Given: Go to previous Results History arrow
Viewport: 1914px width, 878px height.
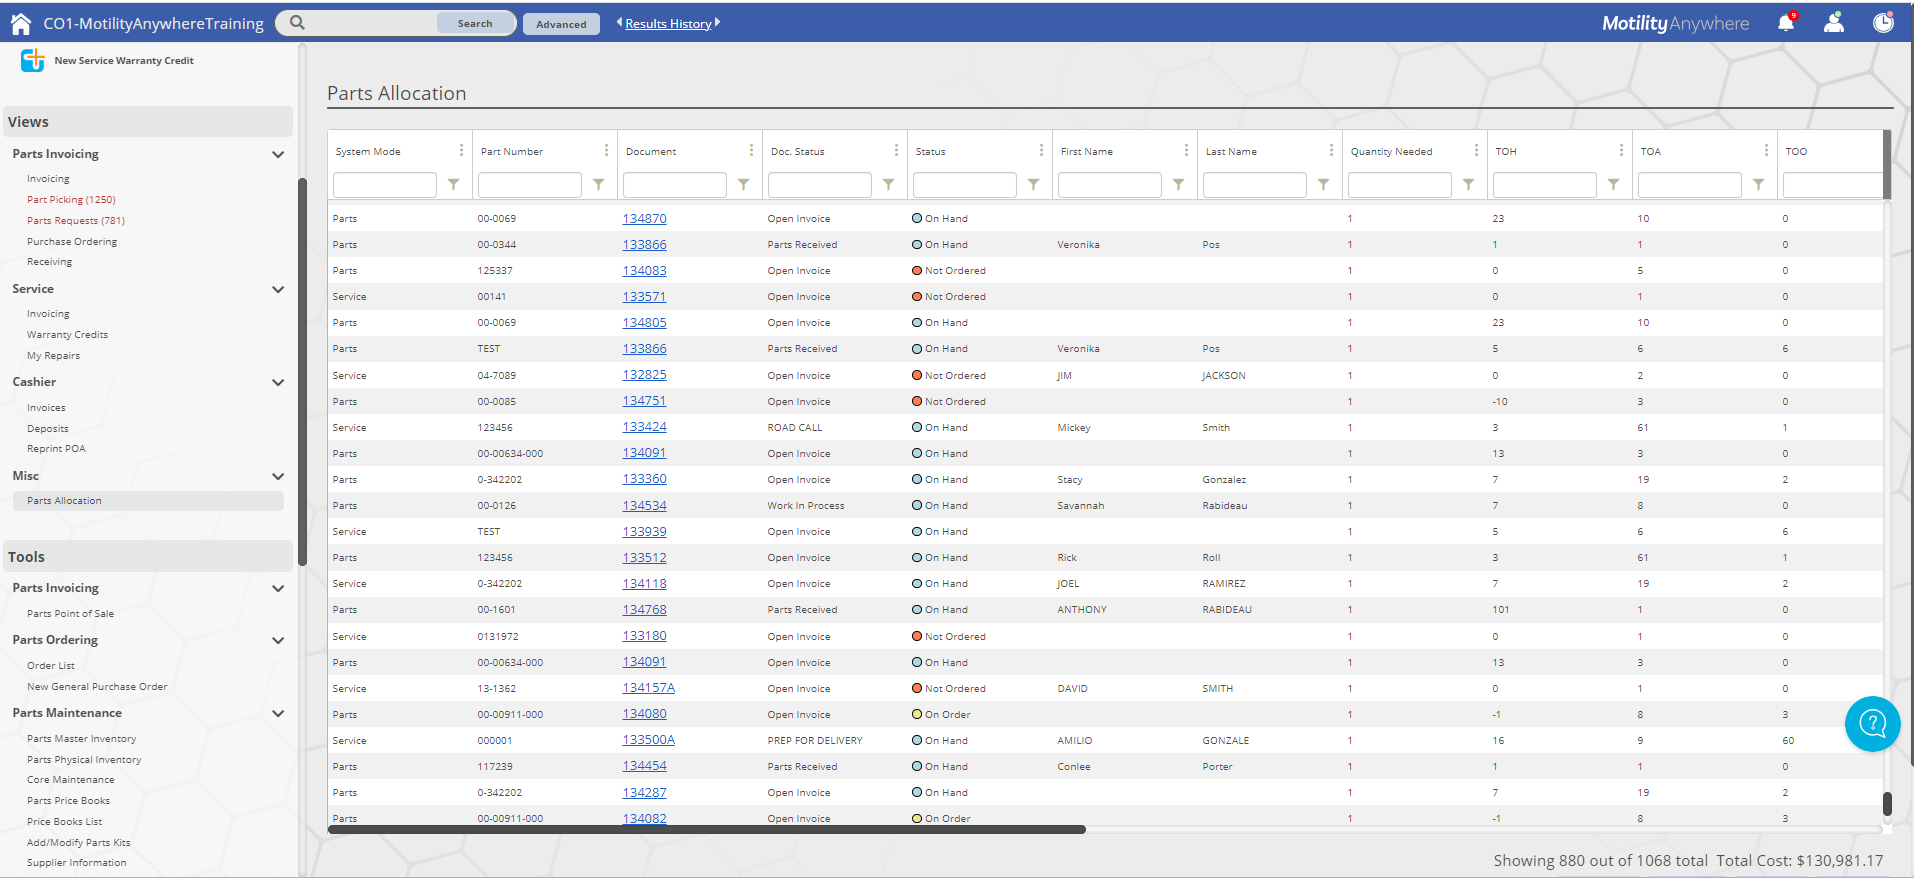Looking at the screenshot, I should pos(619,22).
